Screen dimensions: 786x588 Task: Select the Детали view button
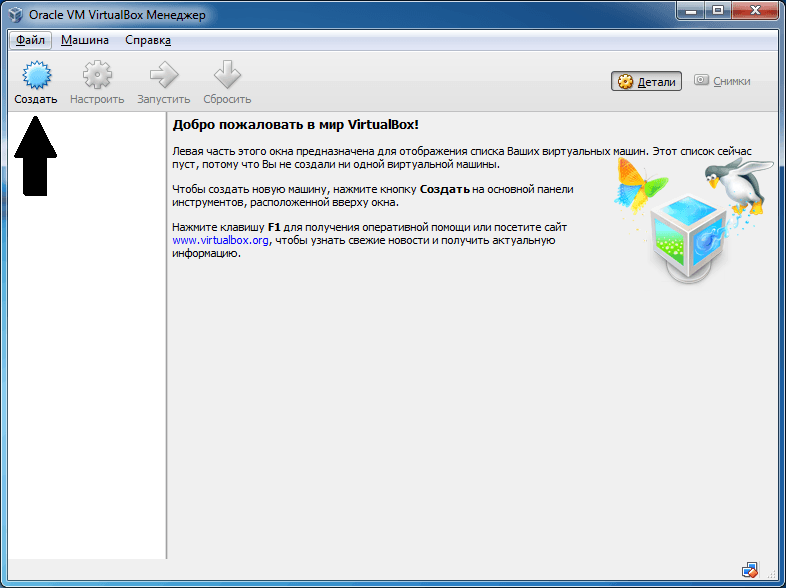click(x=646, y=81)
